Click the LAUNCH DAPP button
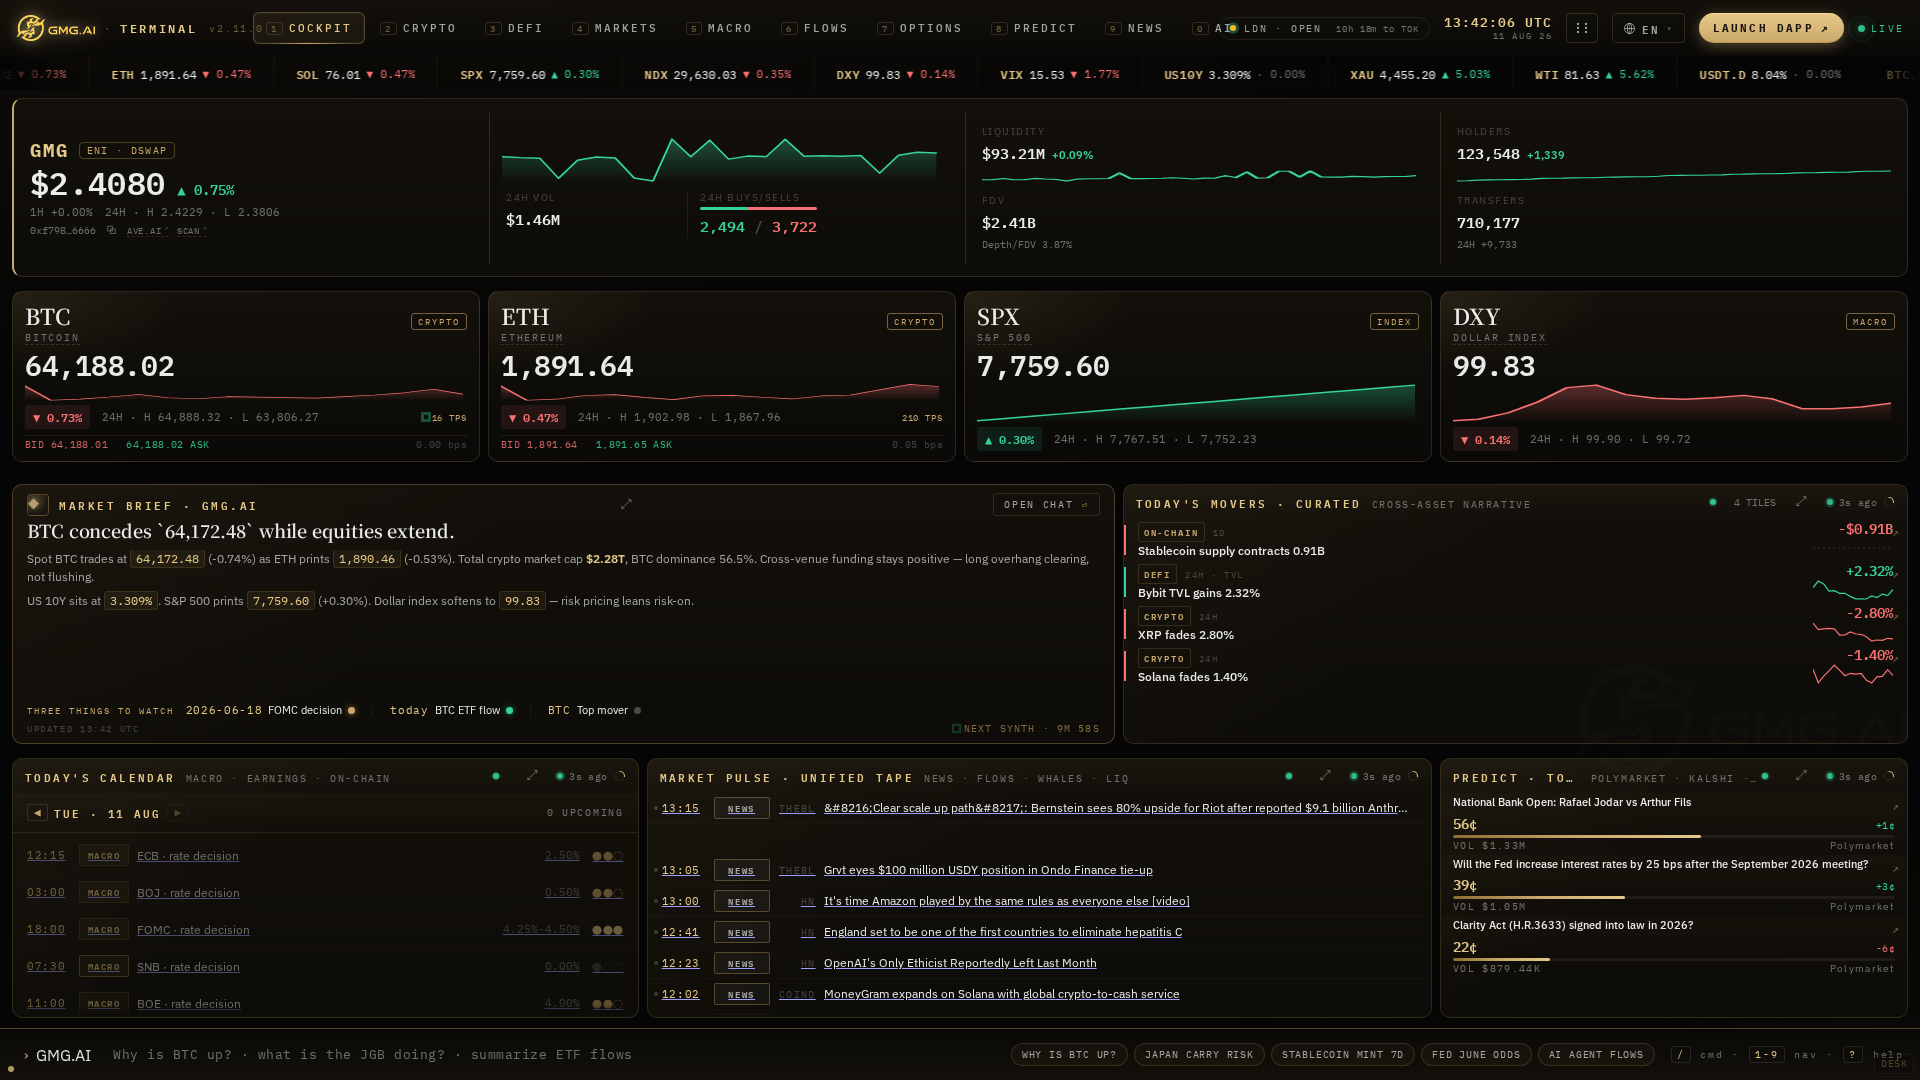 (1771, 28)
